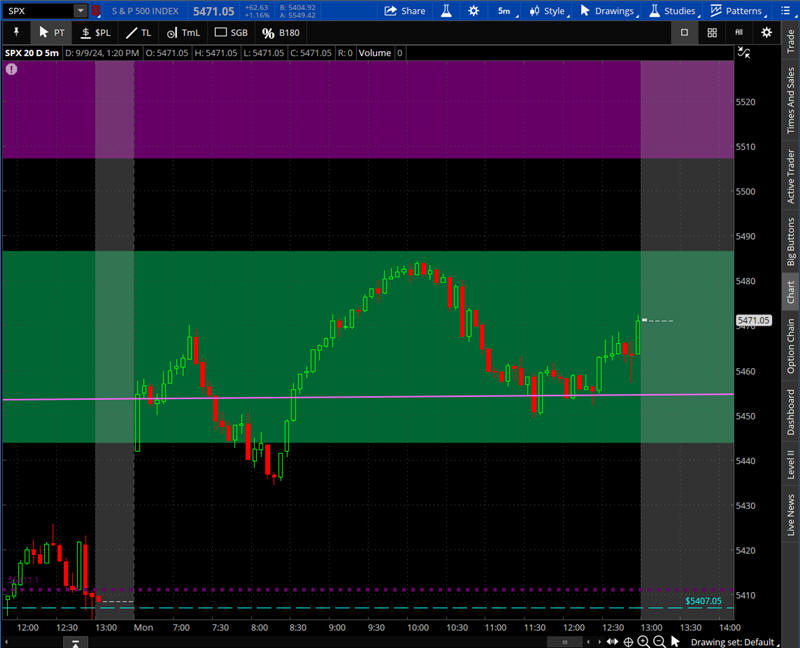Select the pin drawing tool

[16, 32]
